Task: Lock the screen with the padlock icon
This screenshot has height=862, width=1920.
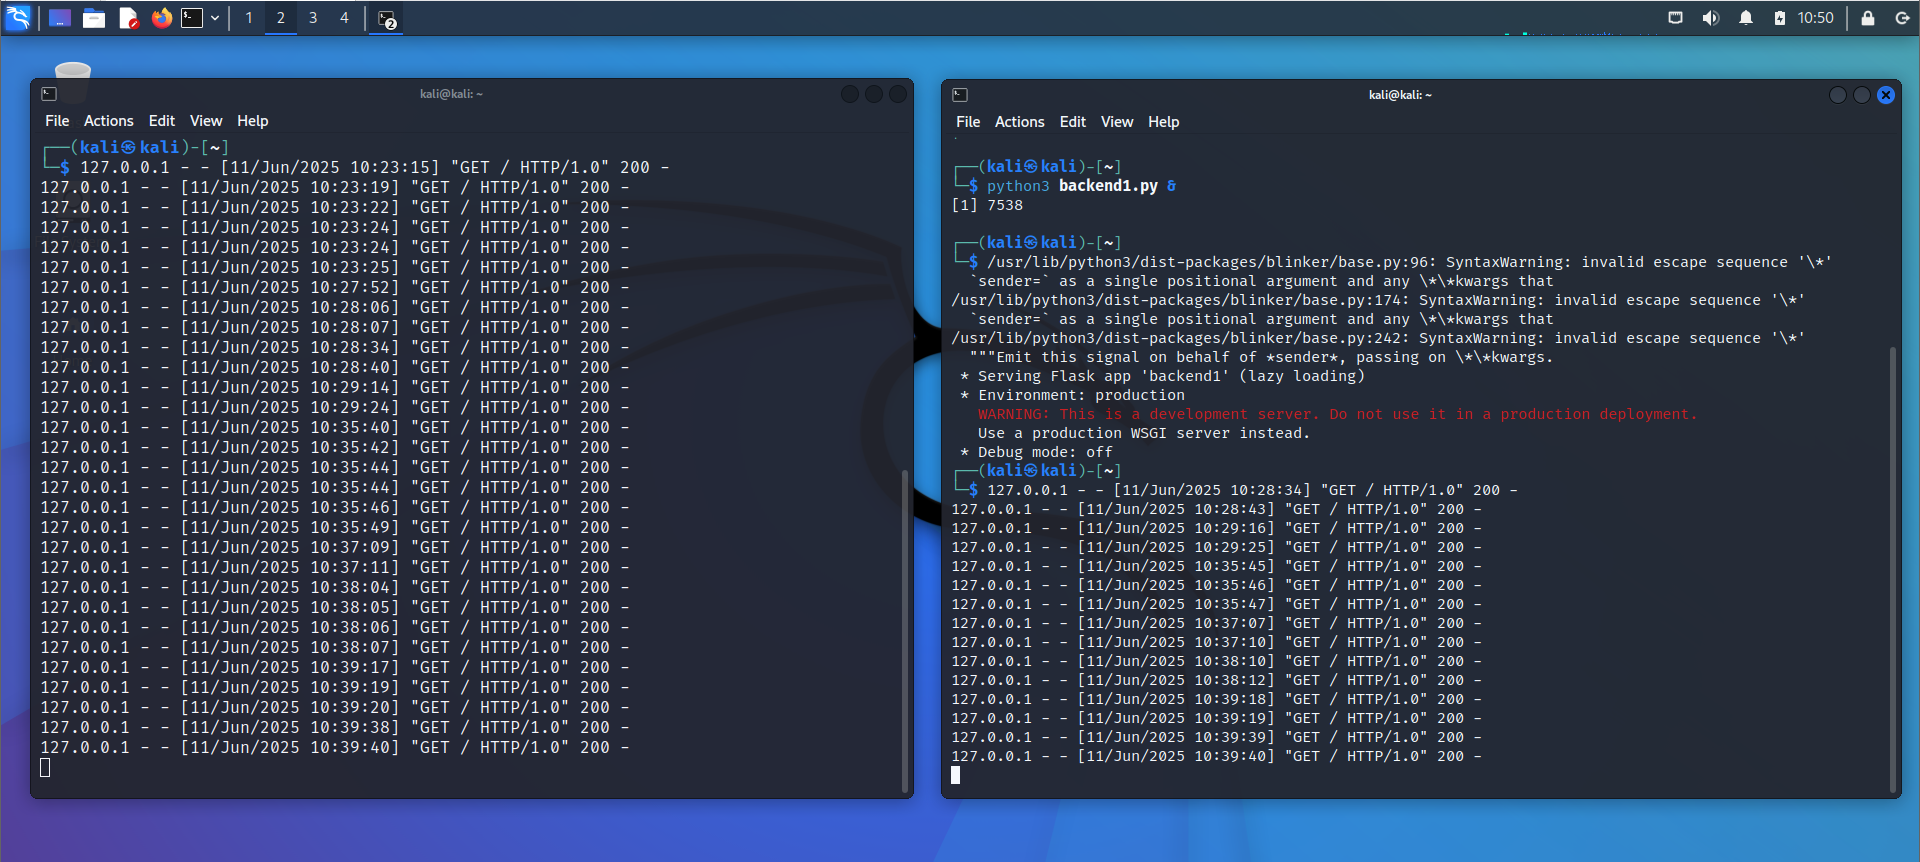Action: tap(1868, 18)
